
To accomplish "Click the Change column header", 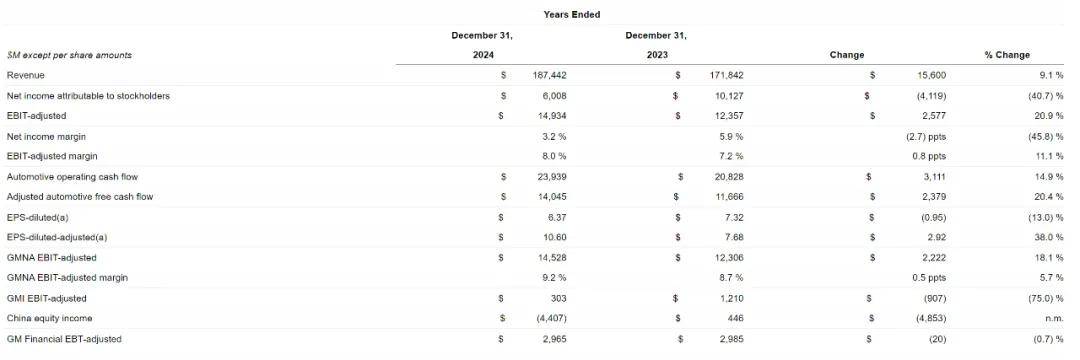I will pyautogui.click(x=847, y=55).
